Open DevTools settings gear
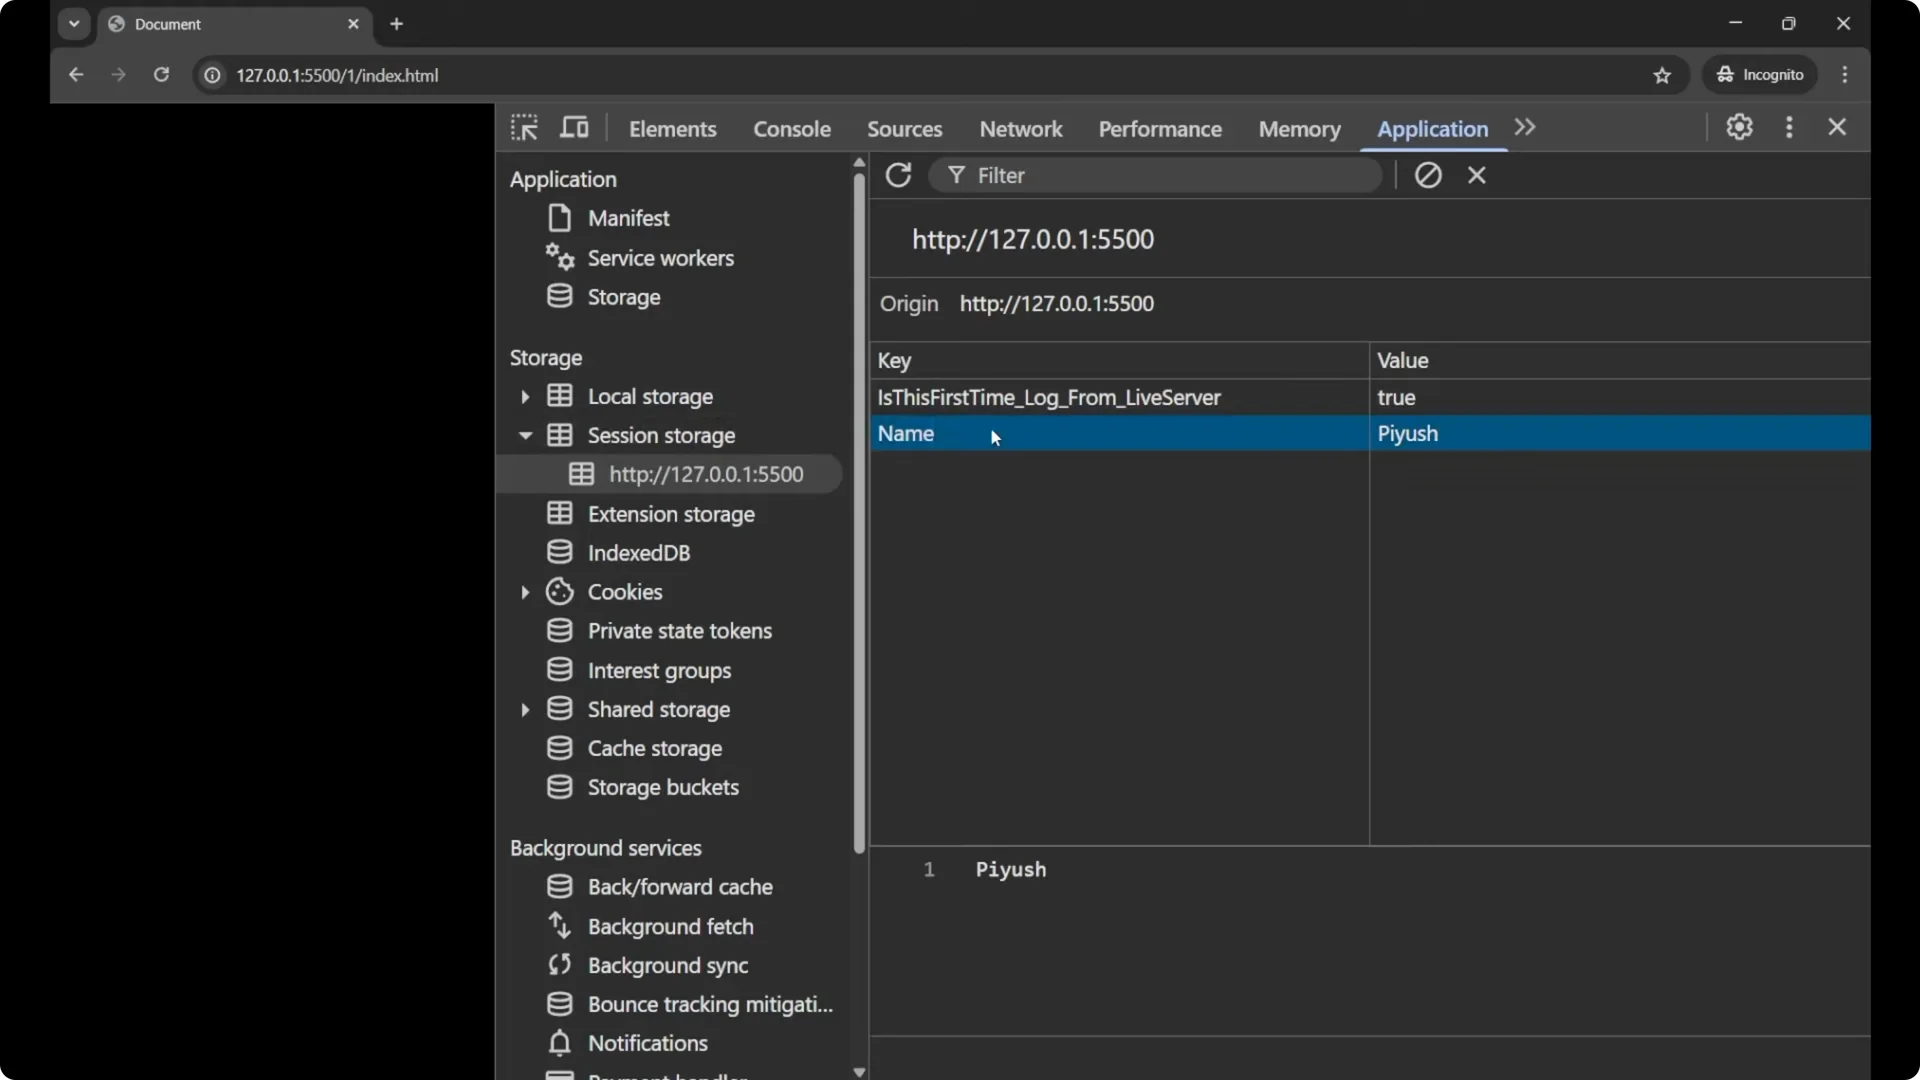 tap(1739, 127)
